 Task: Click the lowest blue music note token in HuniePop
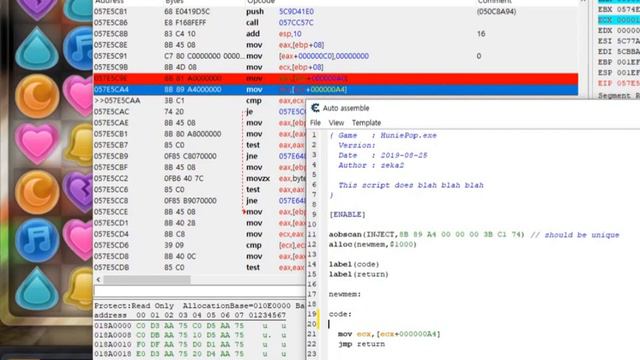coord(37,240)
